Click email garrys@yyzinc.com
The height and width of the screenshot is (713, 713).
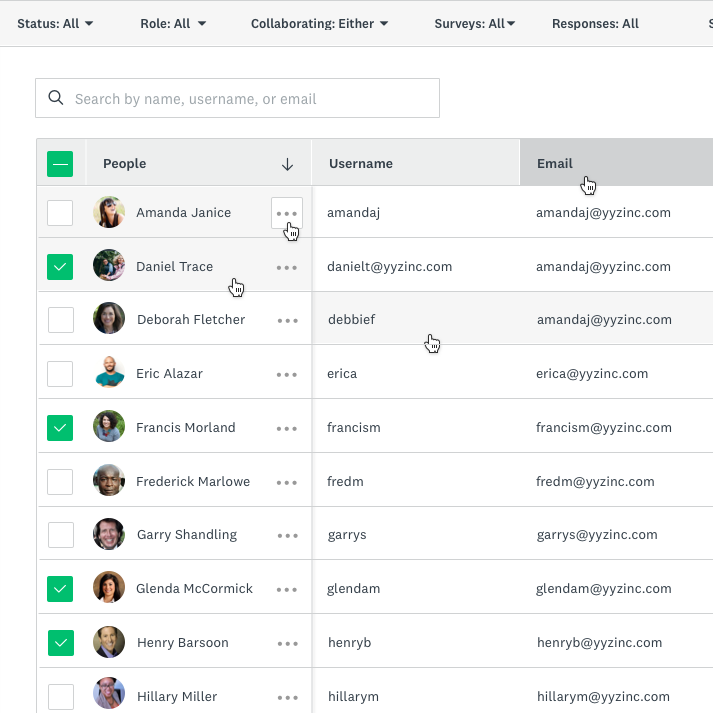(597, 535)
